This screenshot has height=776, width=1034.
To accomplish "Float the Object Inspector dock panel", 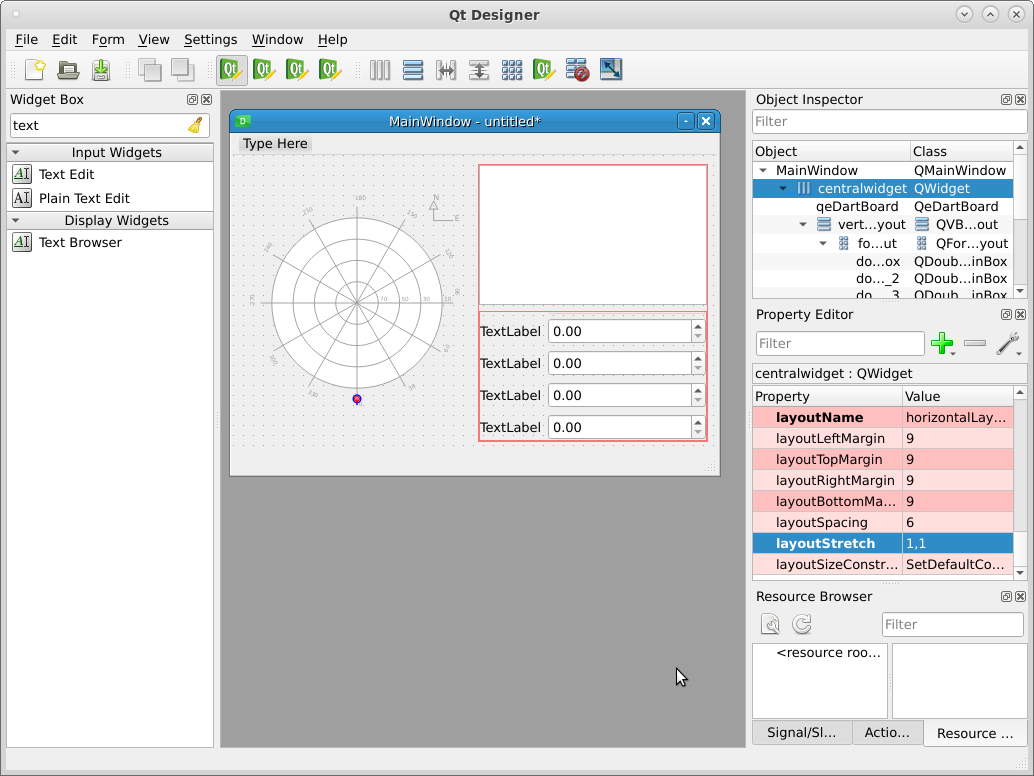I will point(1006,100).
